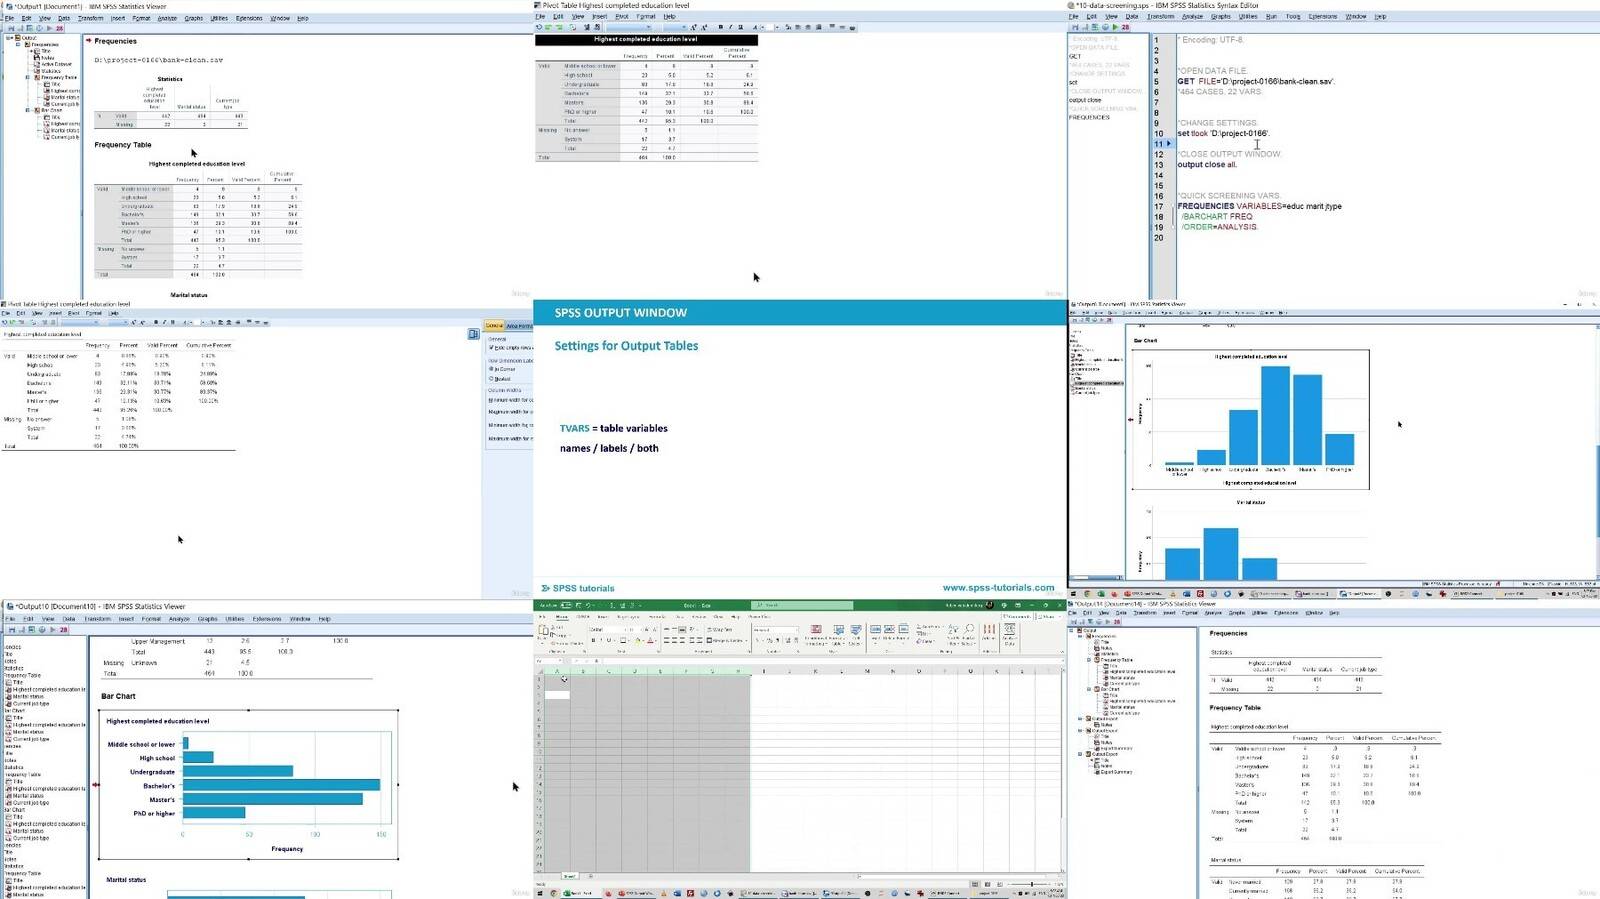Open www.spss-tutorials.com link on the slide
This screenshot has height=899, width=1600.
point(998,588)
